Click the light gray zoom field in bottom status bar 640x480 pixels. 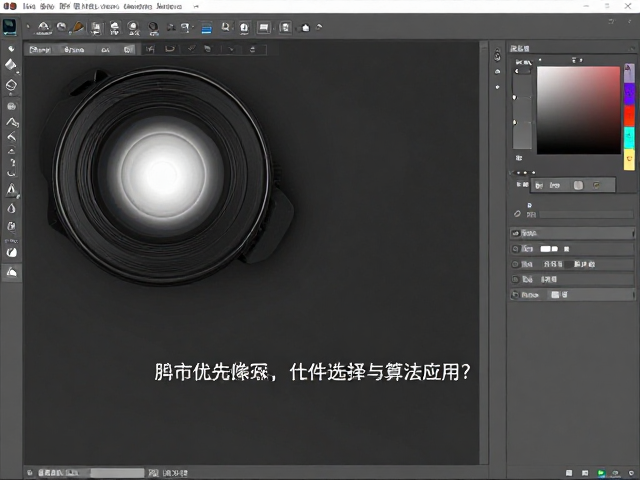(117, 473)
